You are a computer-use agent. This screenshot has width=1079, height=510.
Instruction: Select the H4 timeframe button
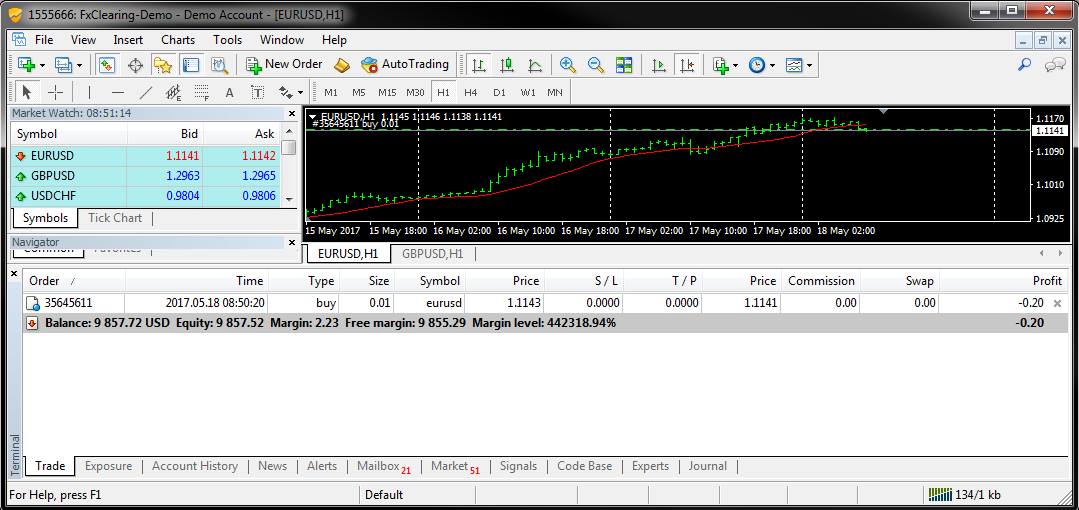tap(471, 93)
